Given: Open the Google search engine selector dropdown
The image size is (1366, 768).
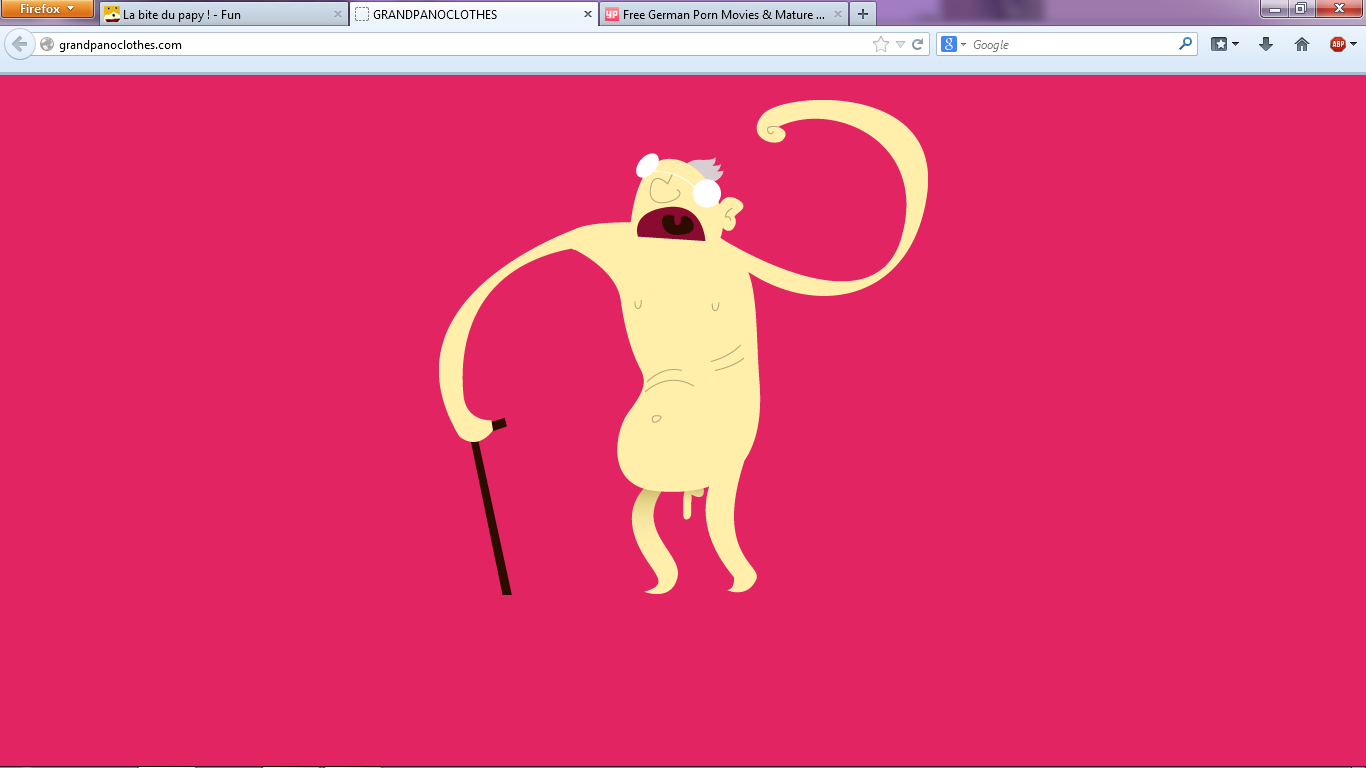Looking at the screenshot, I should coord(954,44).
